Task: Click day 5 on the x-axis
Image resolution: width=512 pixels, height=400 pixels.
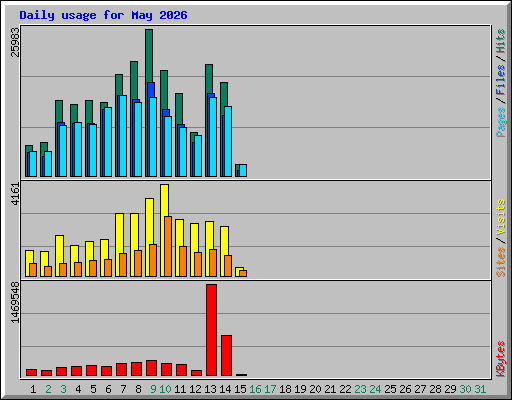Action: [x=93, y=389]
